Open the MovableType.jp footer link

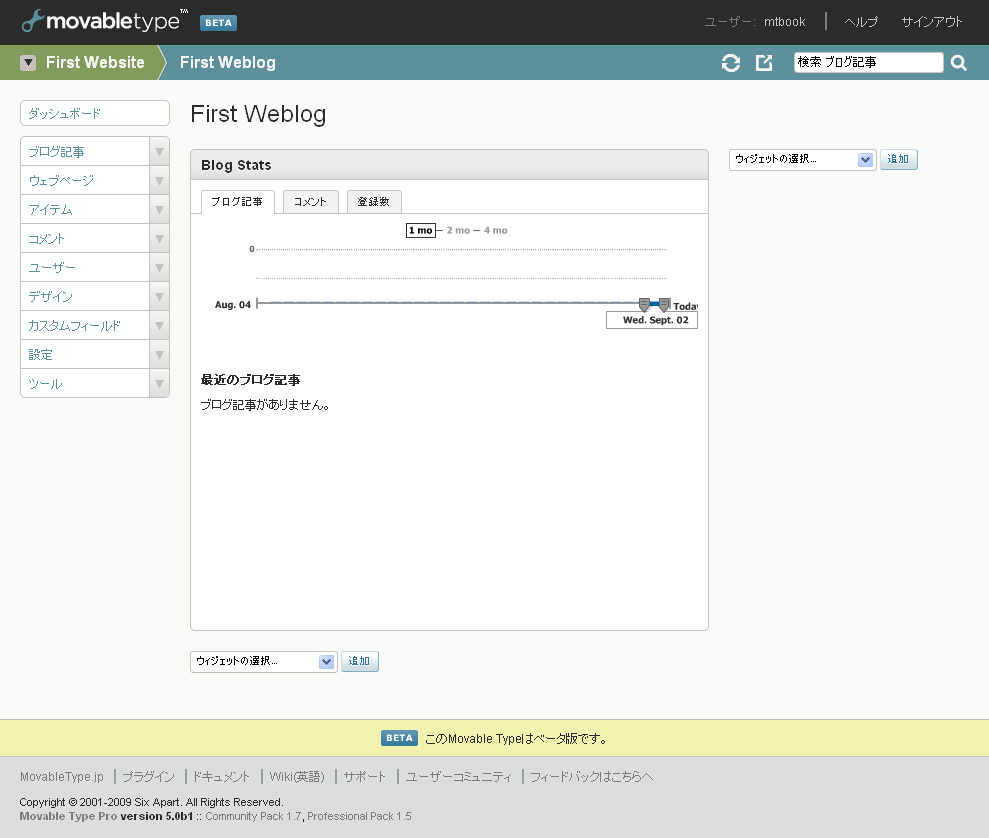pos(62,777)
